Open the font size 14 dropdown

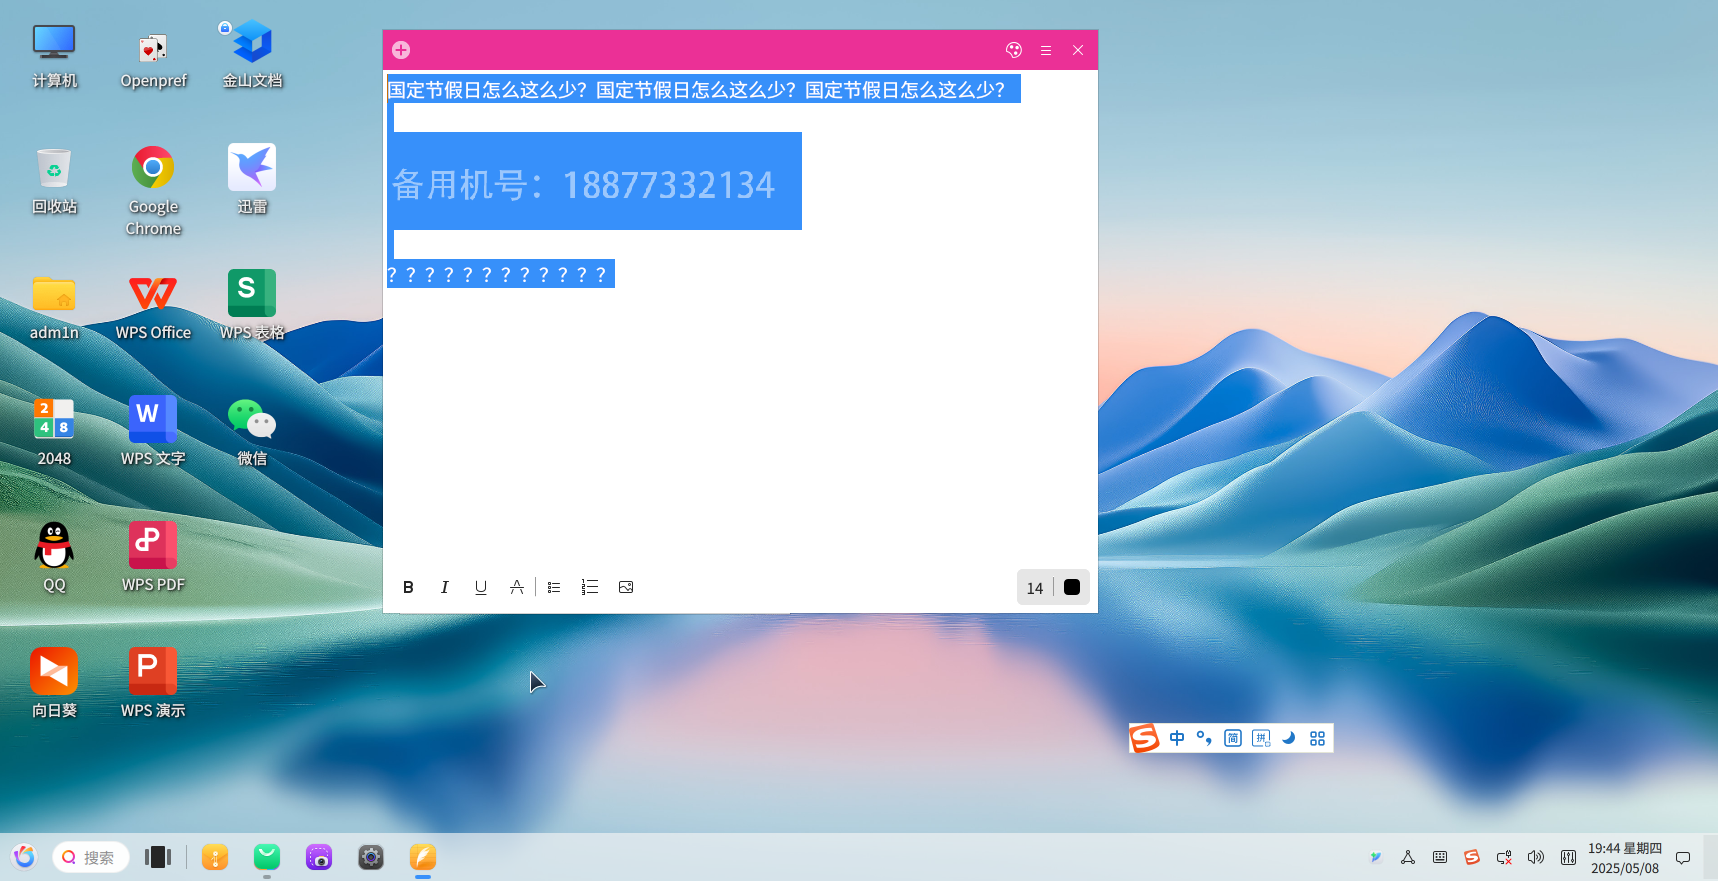(1035, 588)
